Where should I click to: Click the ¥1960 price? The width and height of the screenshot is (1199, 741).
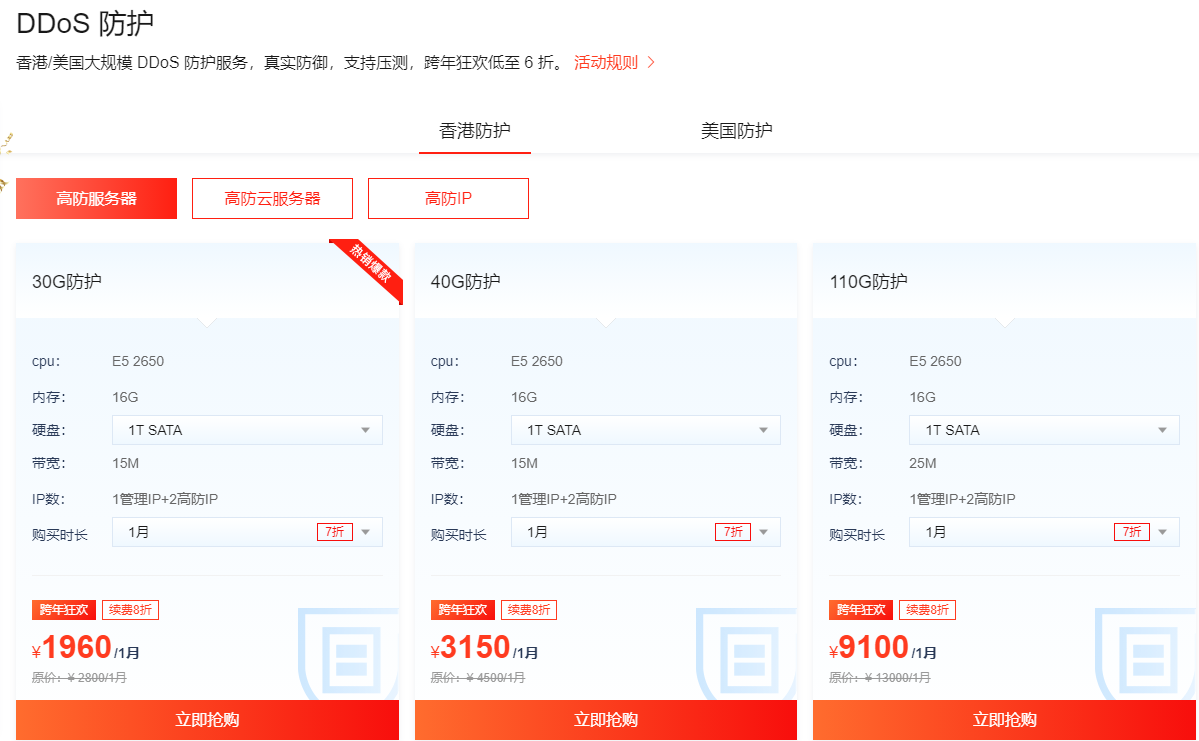tap(73, 648)
